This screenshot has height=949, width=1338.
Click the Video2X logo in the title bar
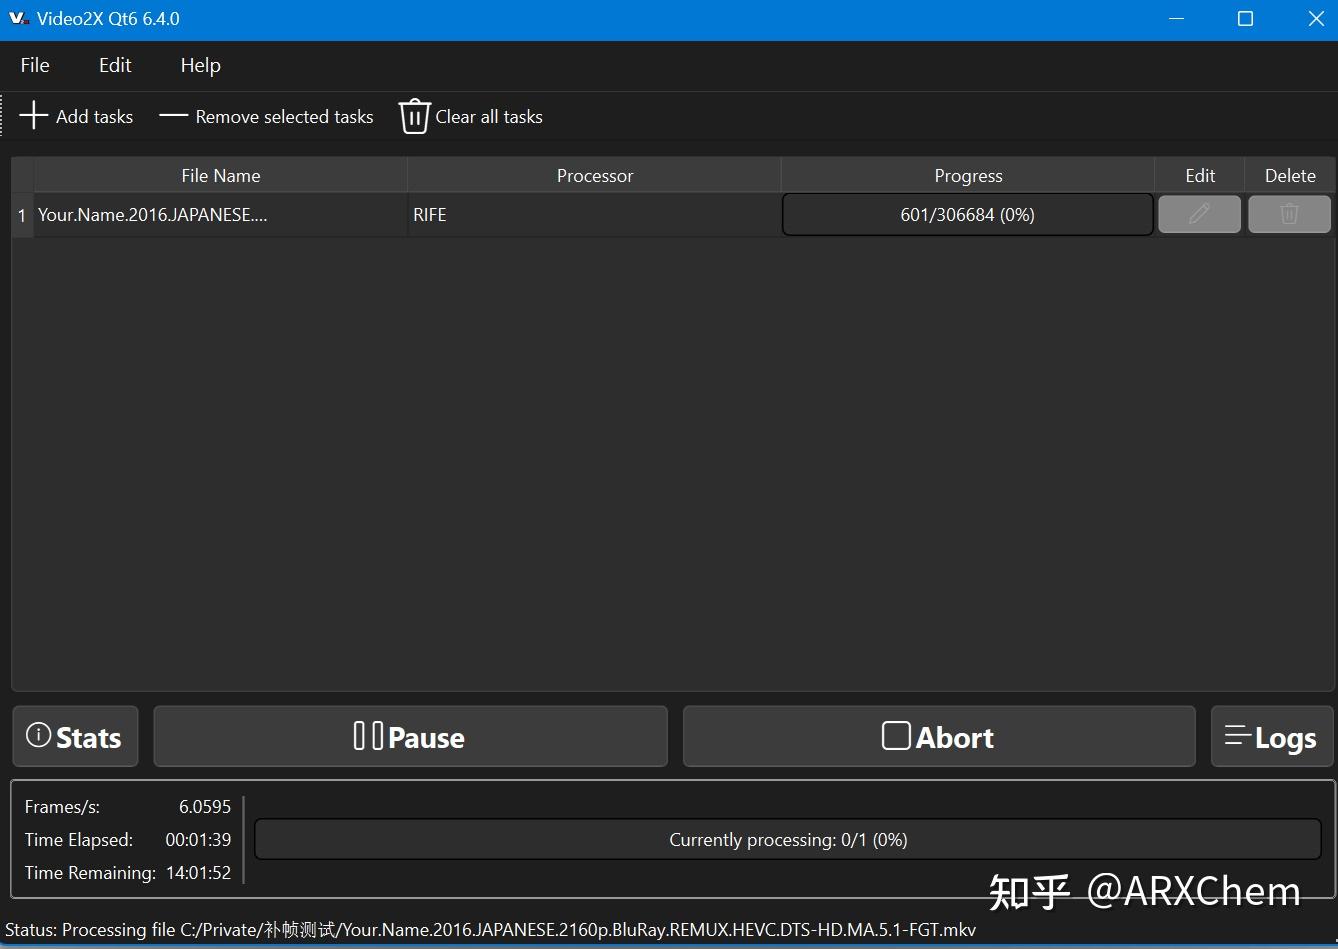pos(18,18)
